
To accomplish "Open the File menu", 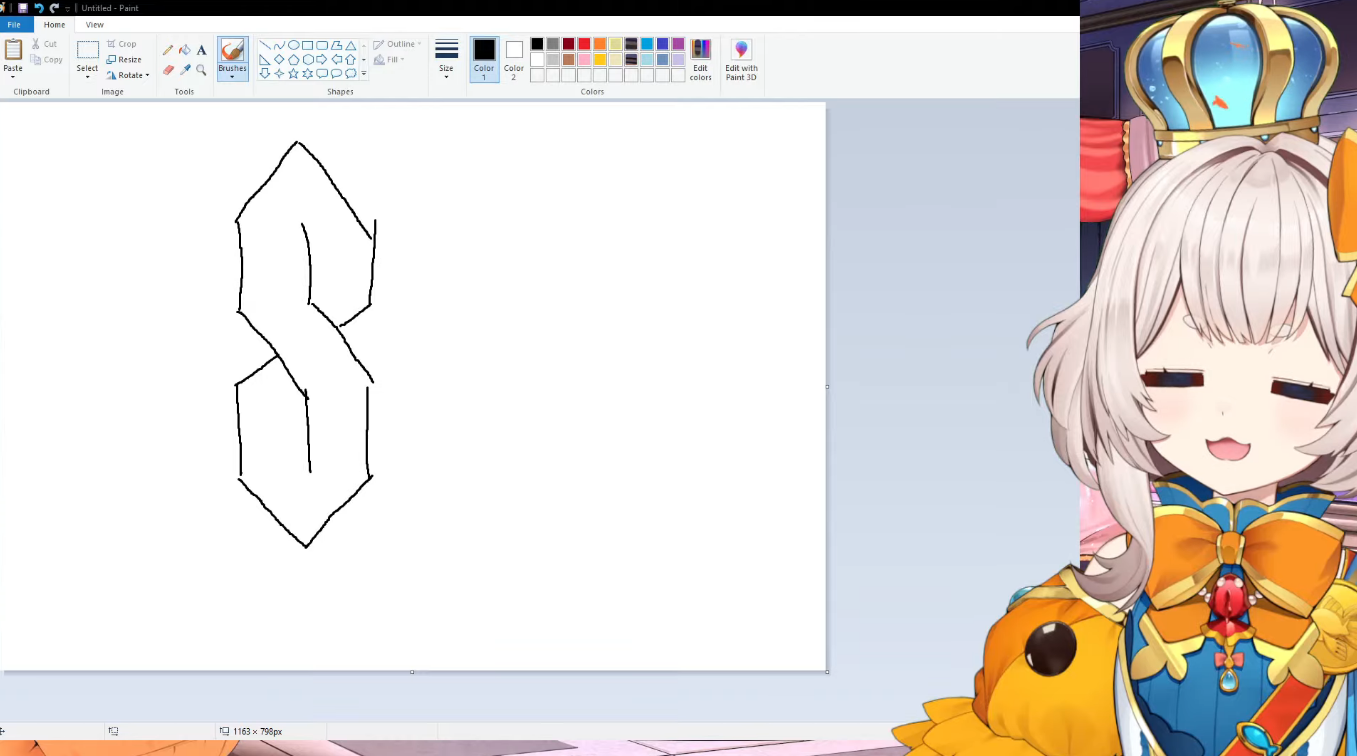I will click(x=14, y=24).
